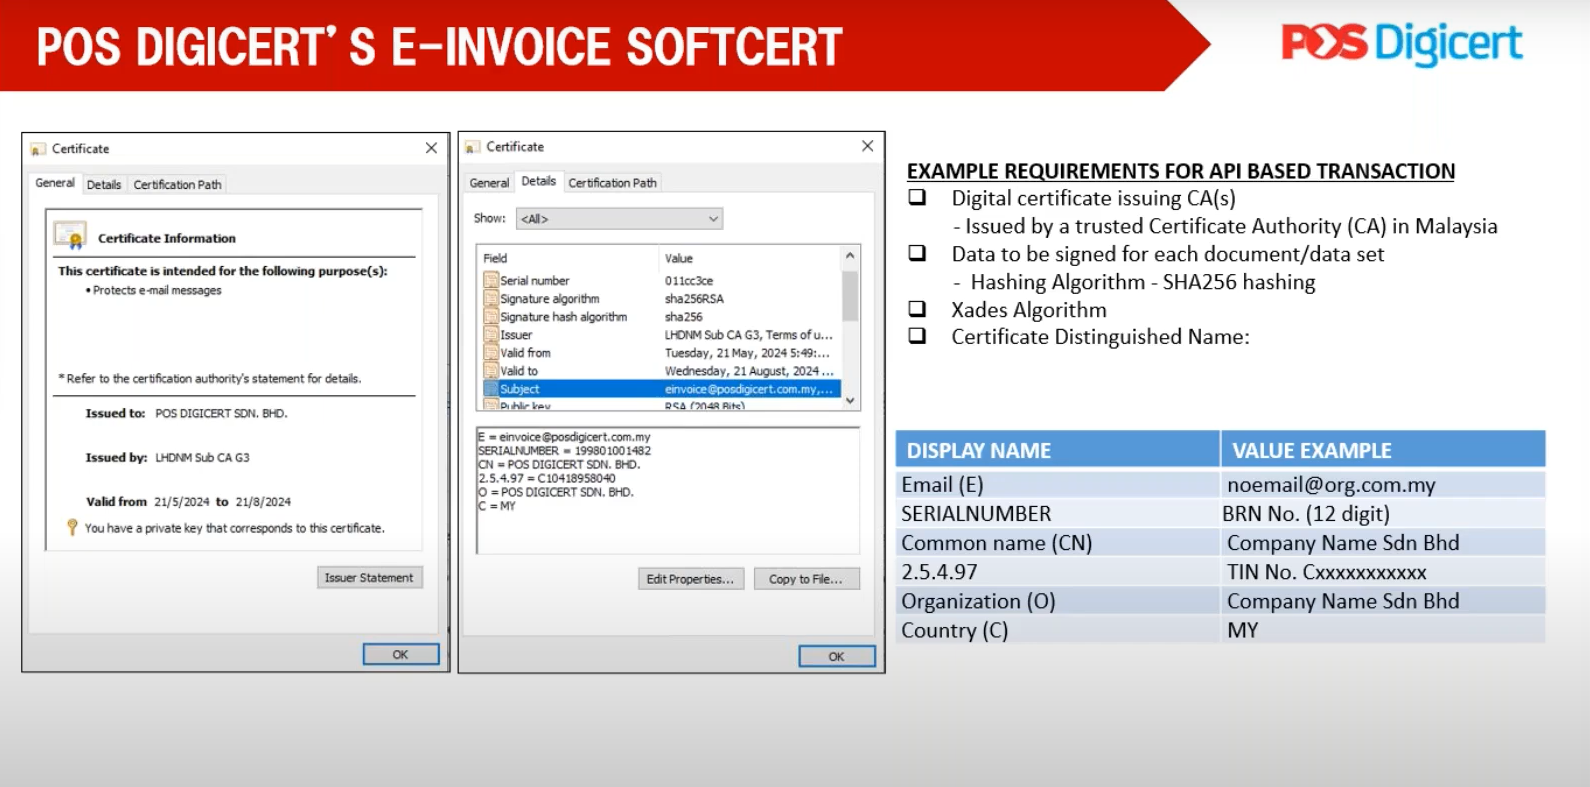Open the Show <All> dropdown
The height and width of the screenshot is (787, 1590).
[x=620, y=219]
